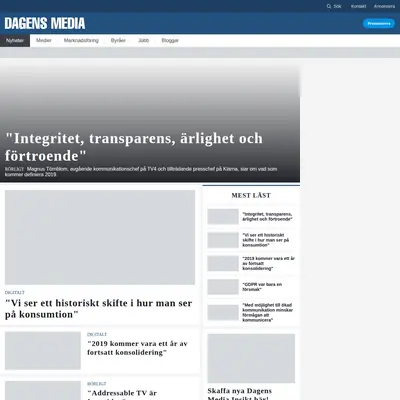Click Rörligt label above Addressable TV headline
The width and height of the screenshot is (400, 400).
click(97, 384)
